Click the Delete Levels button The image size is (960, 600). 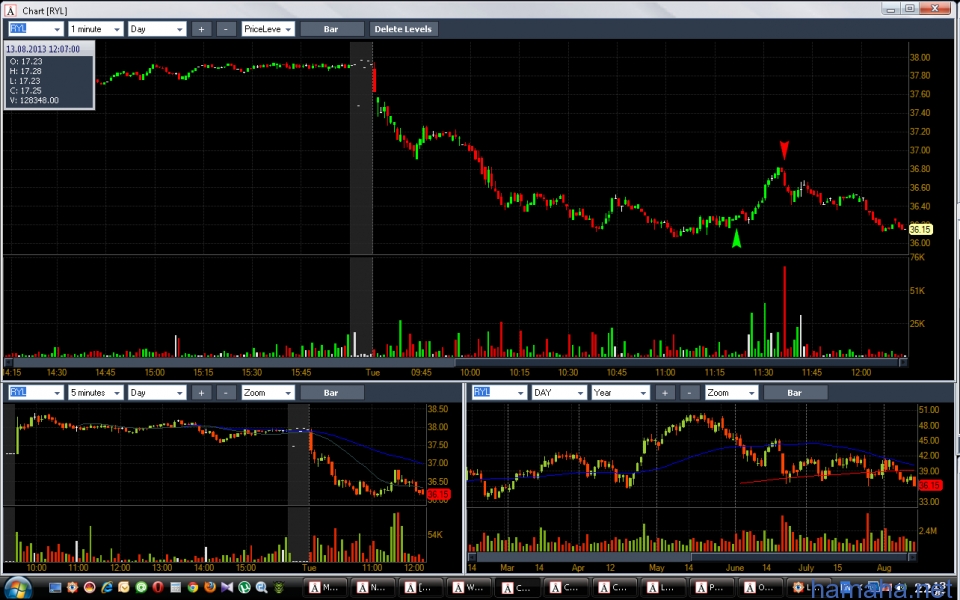[403, 29]
